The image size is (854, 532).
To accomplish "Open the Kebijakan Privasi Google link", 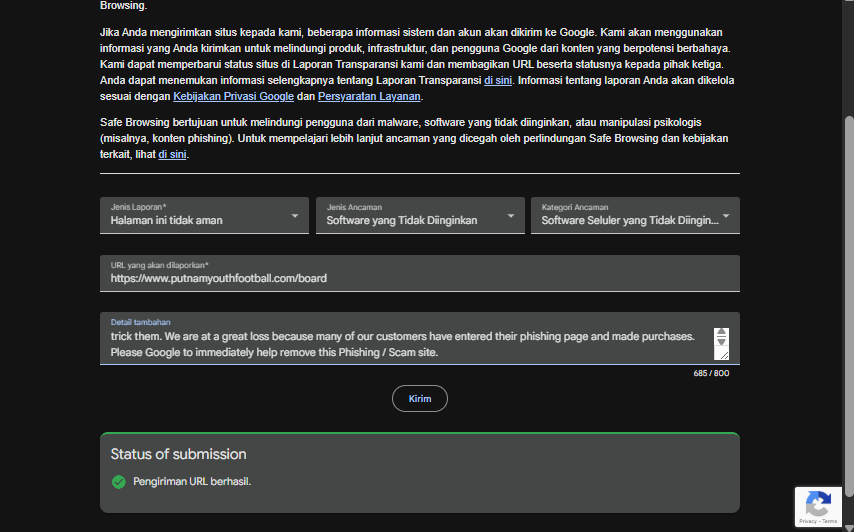I will [x=233, y=96].
